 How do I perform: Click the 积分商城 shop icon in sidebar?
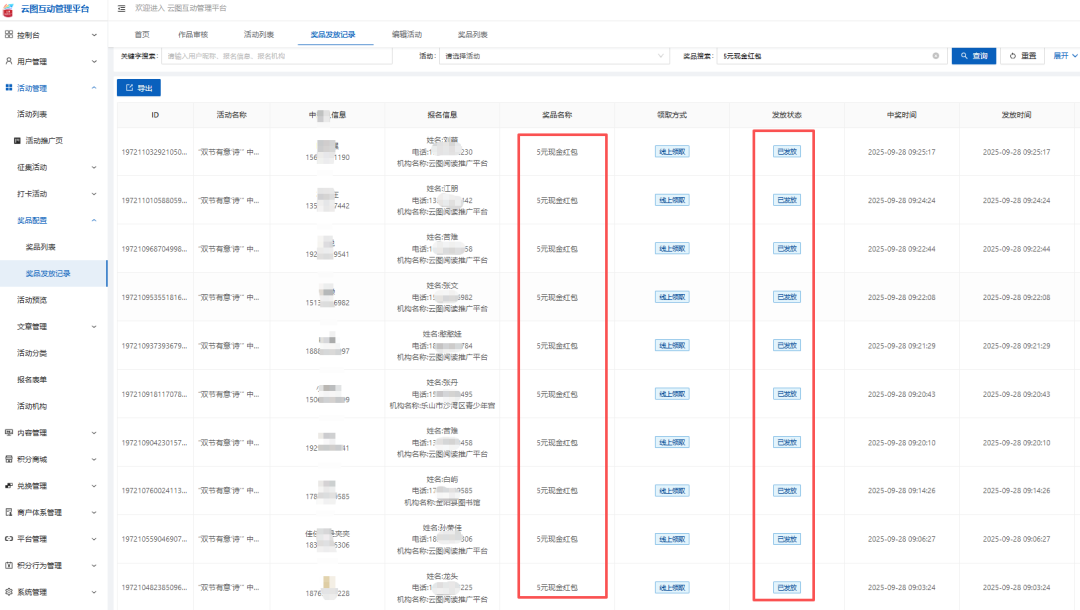(x=9, y=459)
